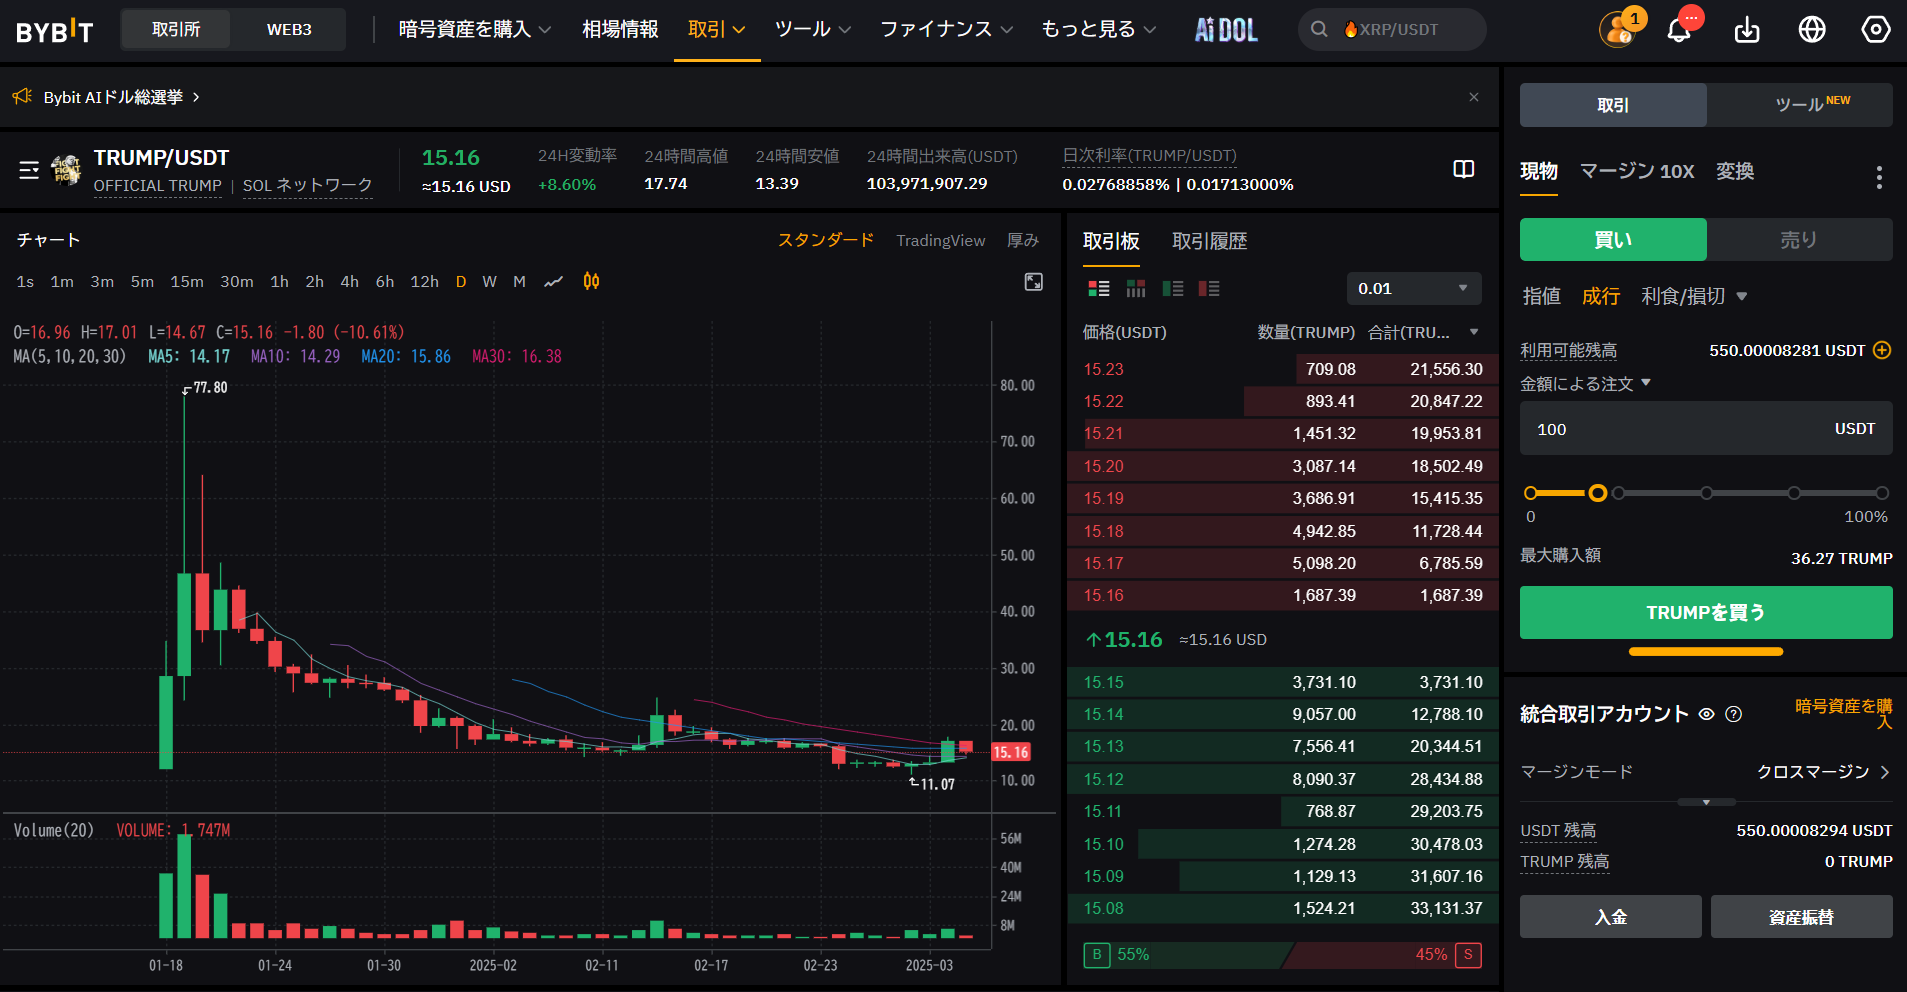Open the 合計 column unit dropdown
The width and height of the screenshot is (1907, 992).
pos(1473,332)
